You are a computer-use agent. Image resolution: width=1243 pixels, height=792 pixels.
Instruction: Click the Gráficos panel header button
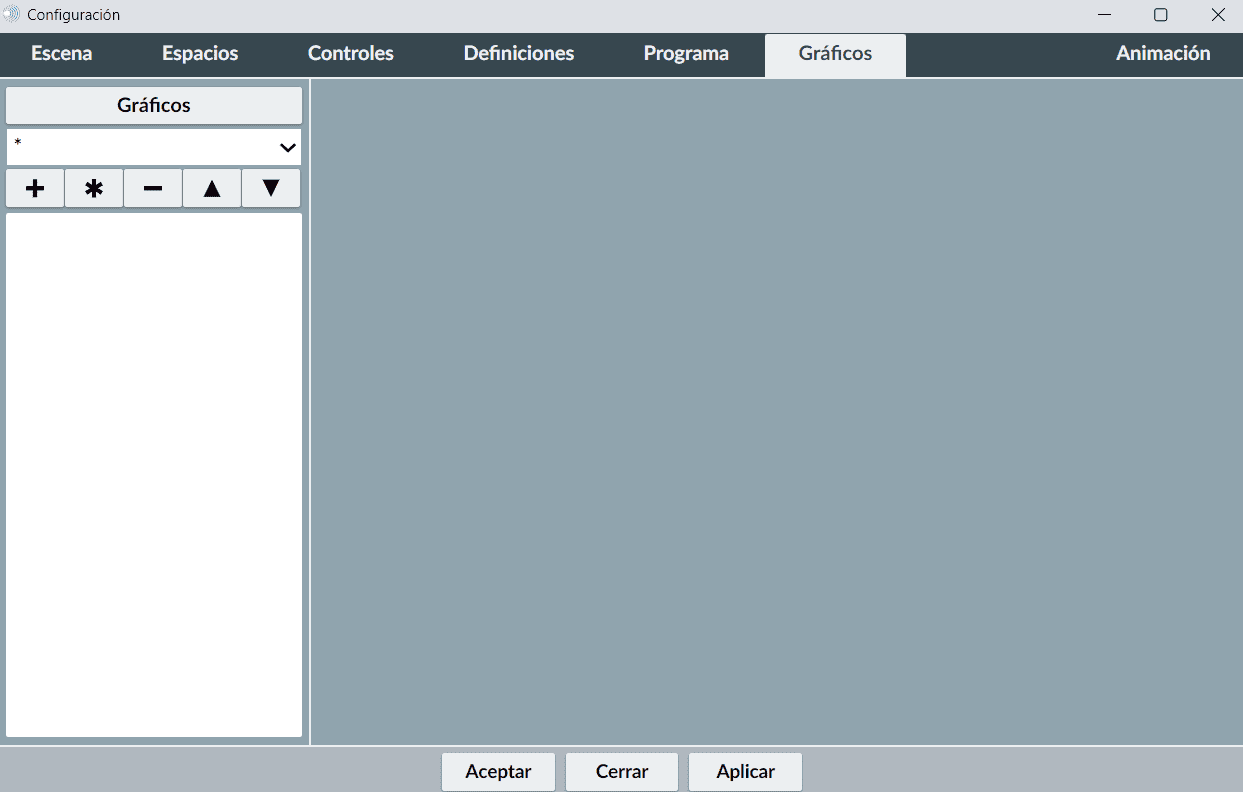(154, 105)
